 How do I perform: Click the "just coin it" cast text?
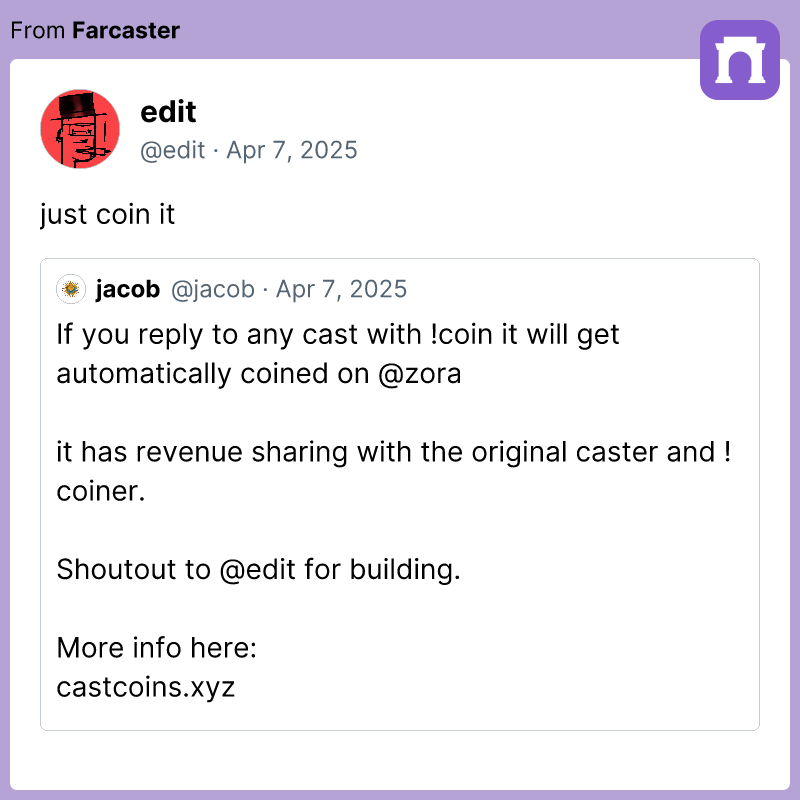tap(108, 215)
